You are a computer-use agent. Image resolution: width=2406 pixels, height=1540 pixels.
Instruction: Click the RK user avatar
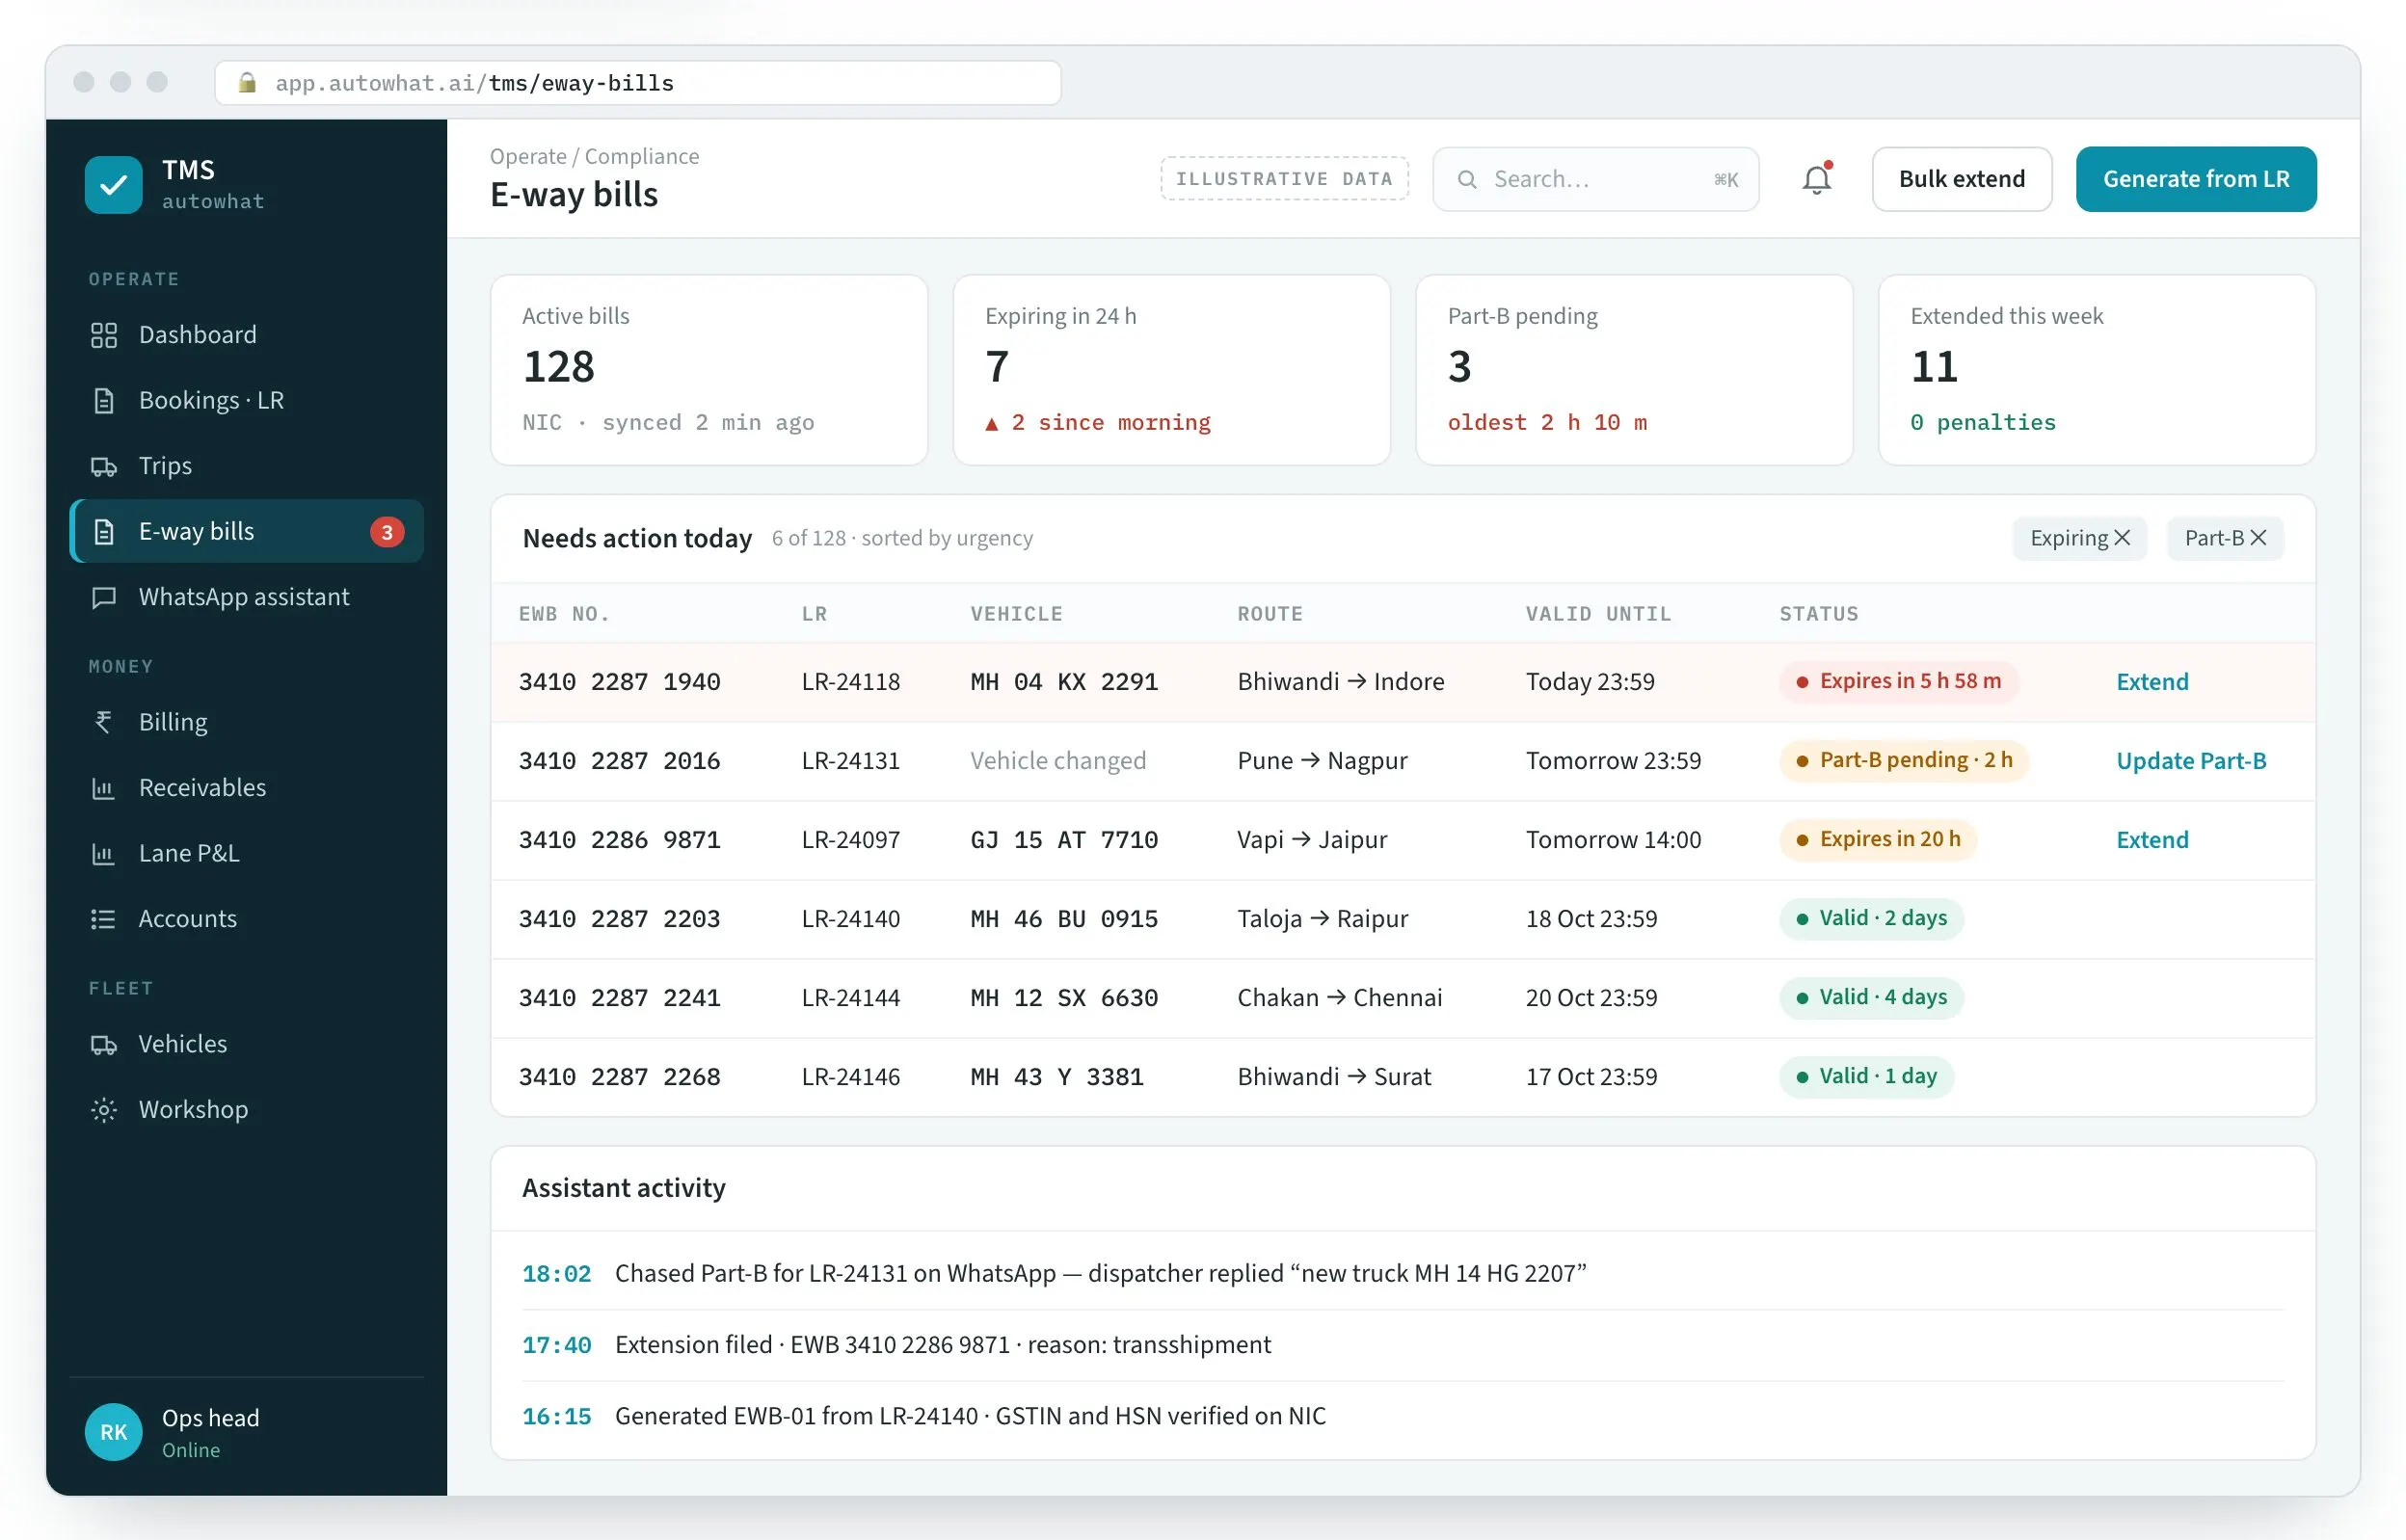pyautogui.click(x=113, y=1431)
